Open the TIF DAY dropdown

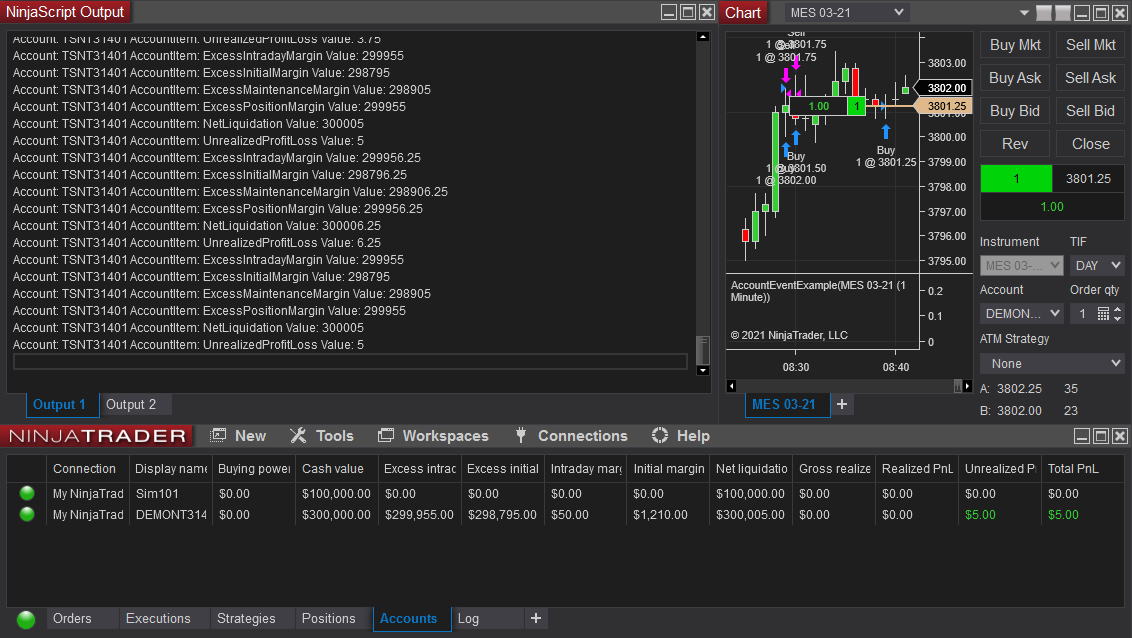1097,266
